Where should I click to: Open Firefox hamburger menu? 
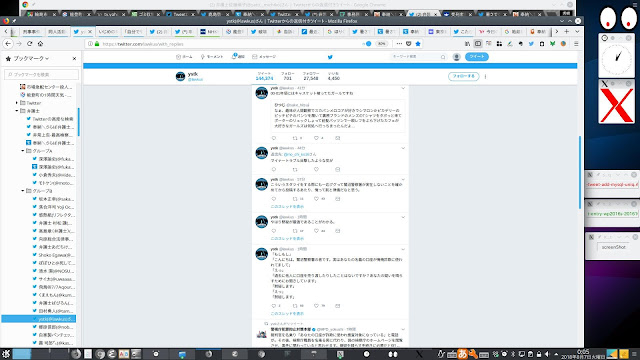click(576, 44)
